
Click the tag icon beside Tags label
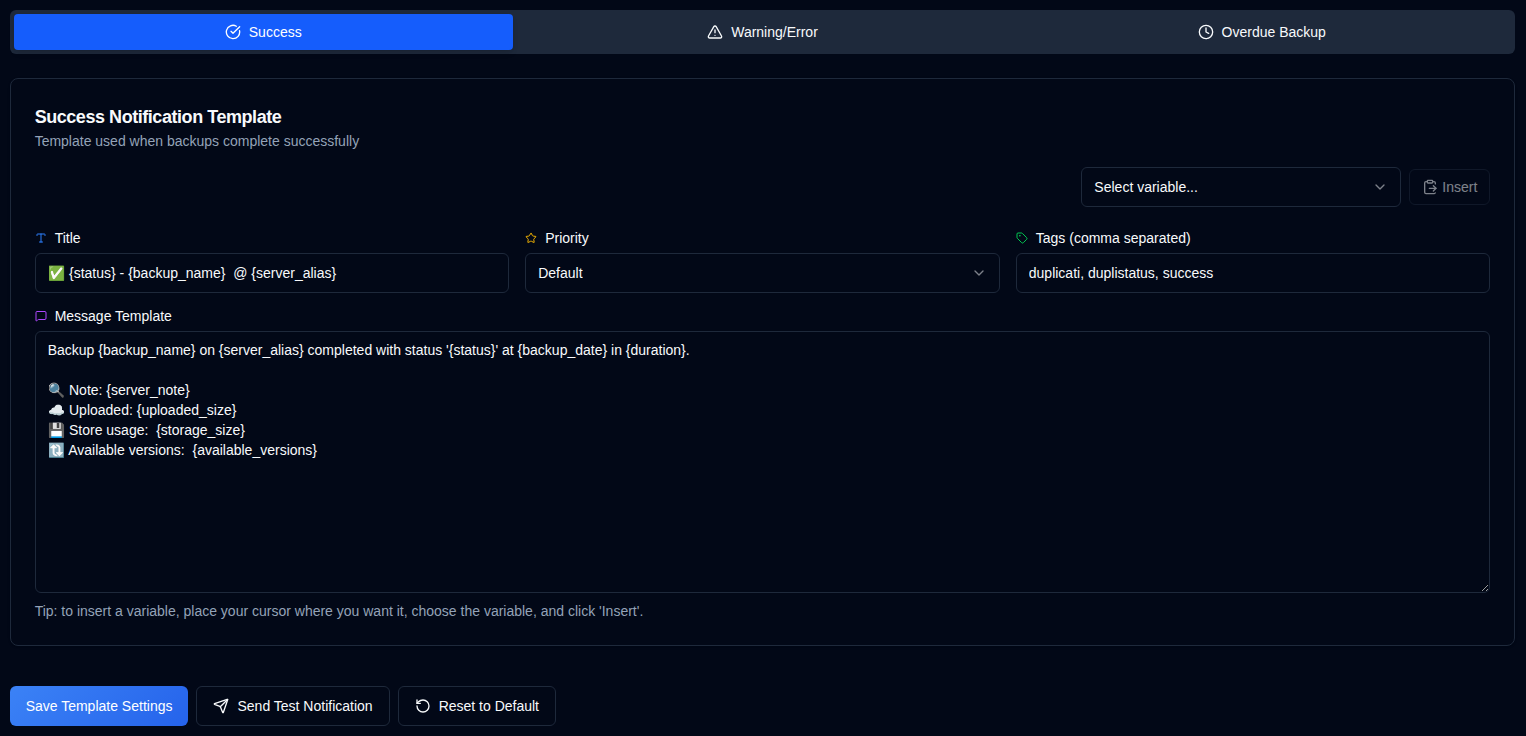[1021, 237]
